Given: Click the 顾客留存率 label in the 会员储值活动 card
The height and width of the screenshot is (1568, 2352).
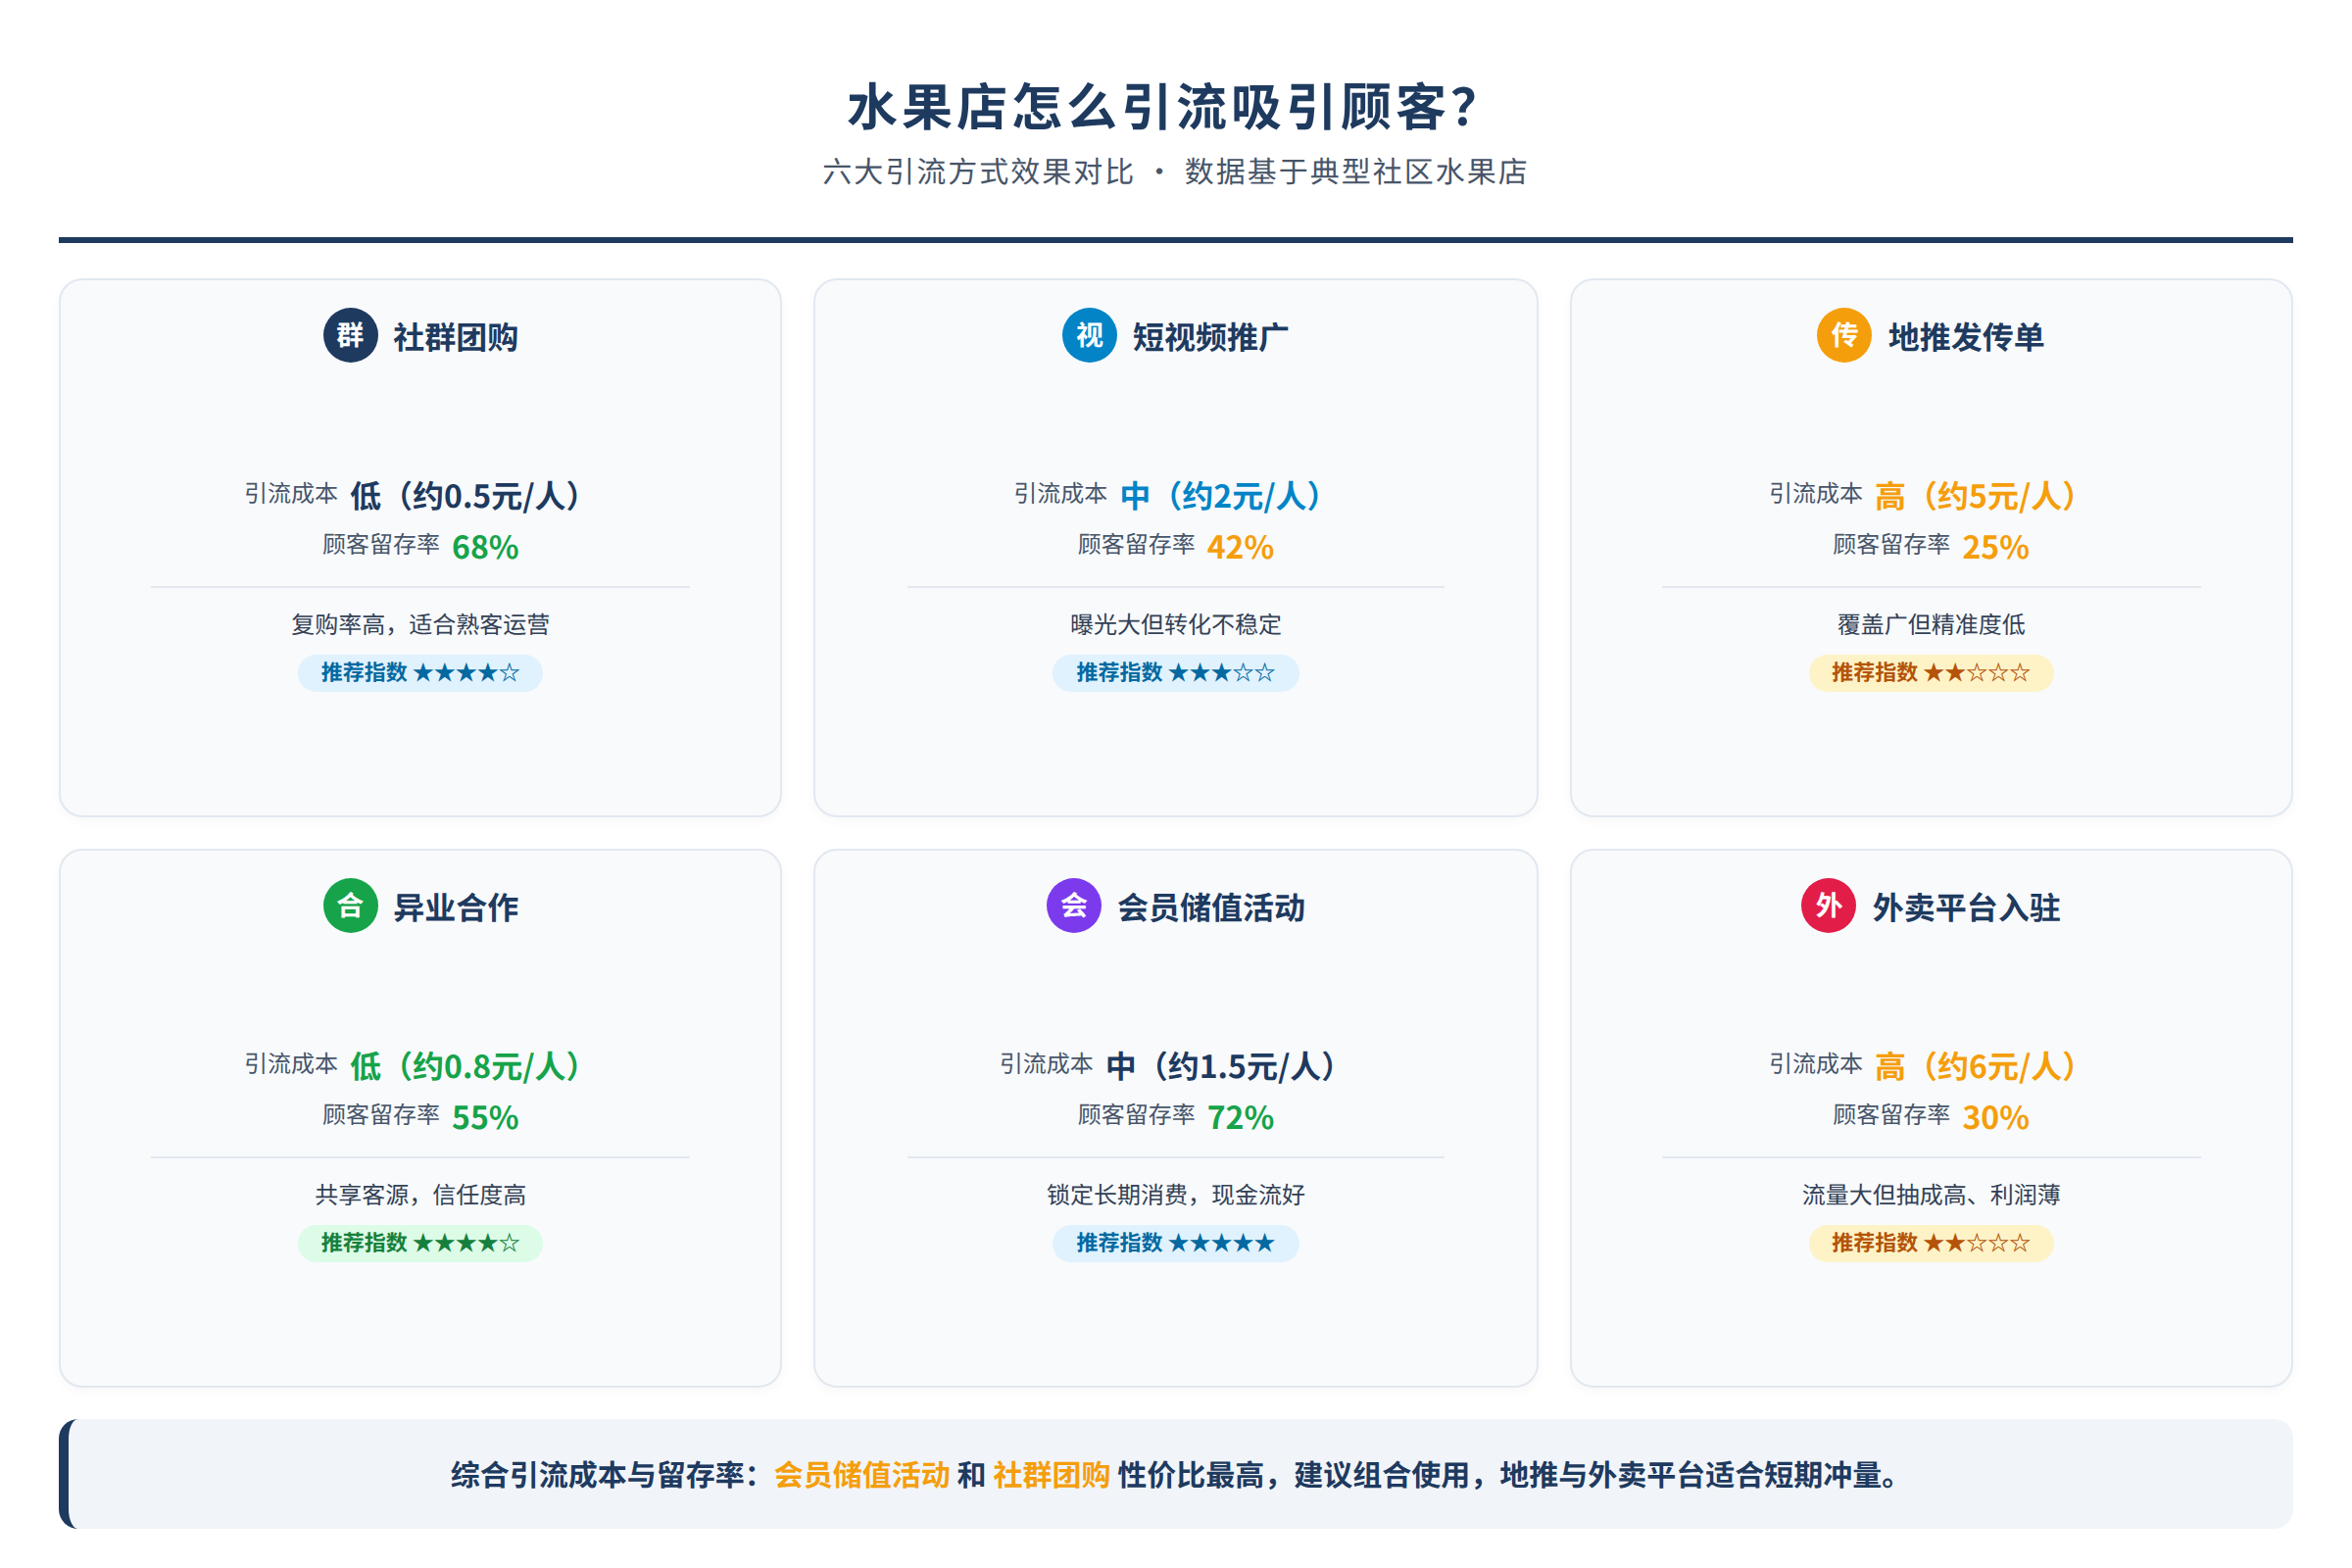Looking at the screenshot, I should click(x=1135, y=1114).
